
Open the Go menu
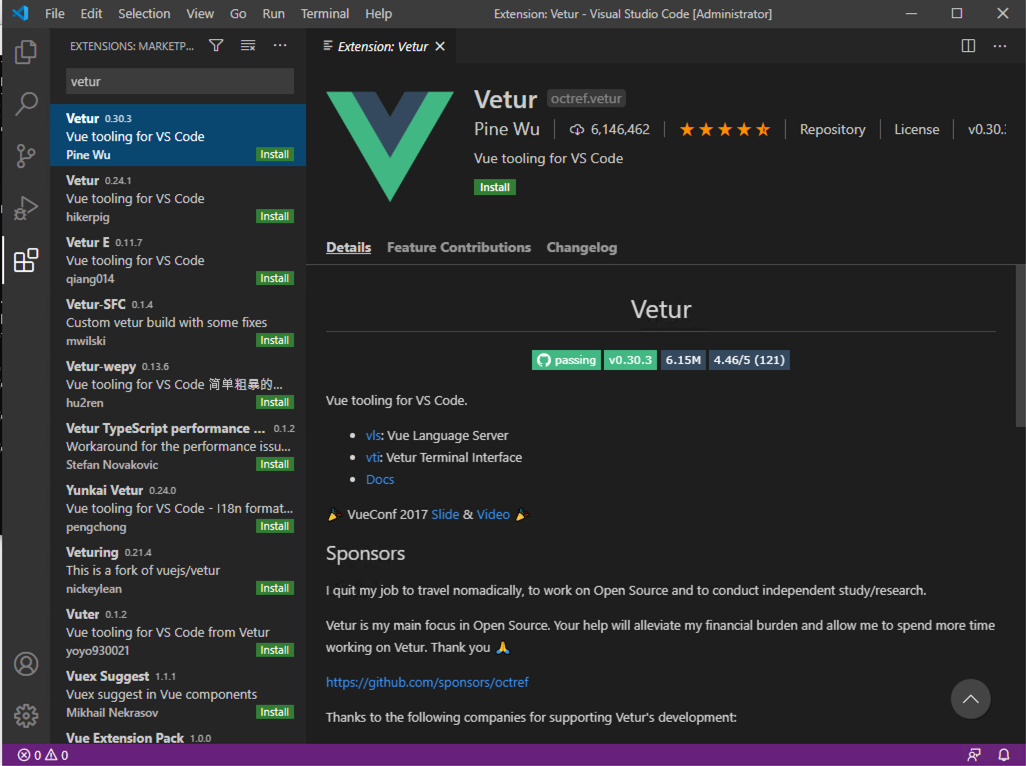[238, 14]
